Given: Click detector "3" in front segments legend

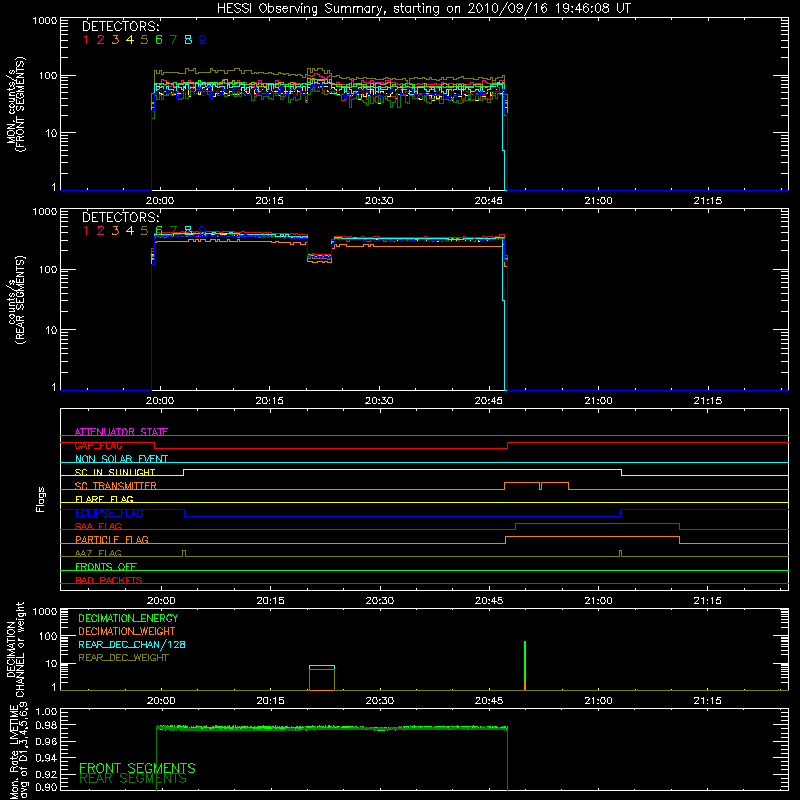Looking at the screenshot, I should coord(115,40).
